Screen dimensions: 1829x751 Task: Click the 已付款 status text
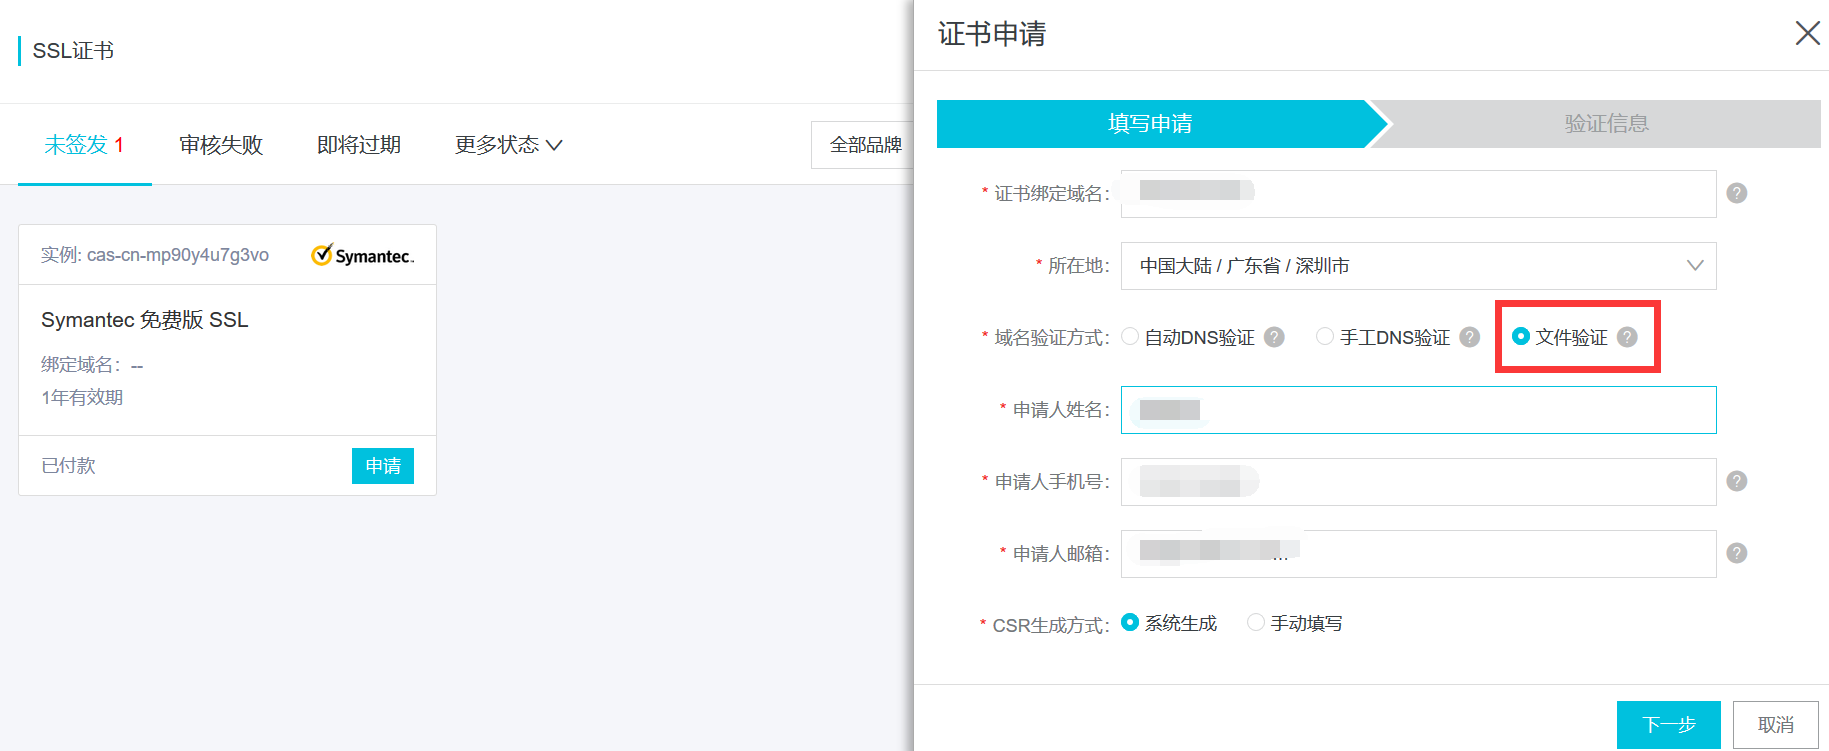pos(68,466)
